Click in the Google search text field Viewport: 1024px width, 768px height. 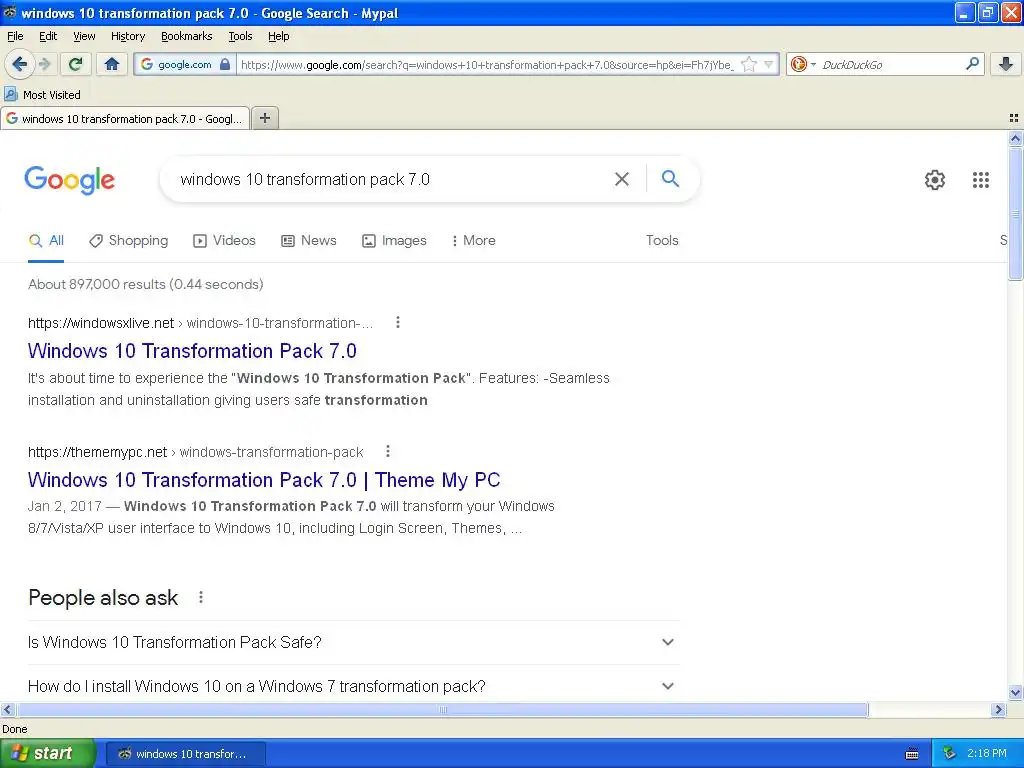pyautogui.click(x=392, y=180)
